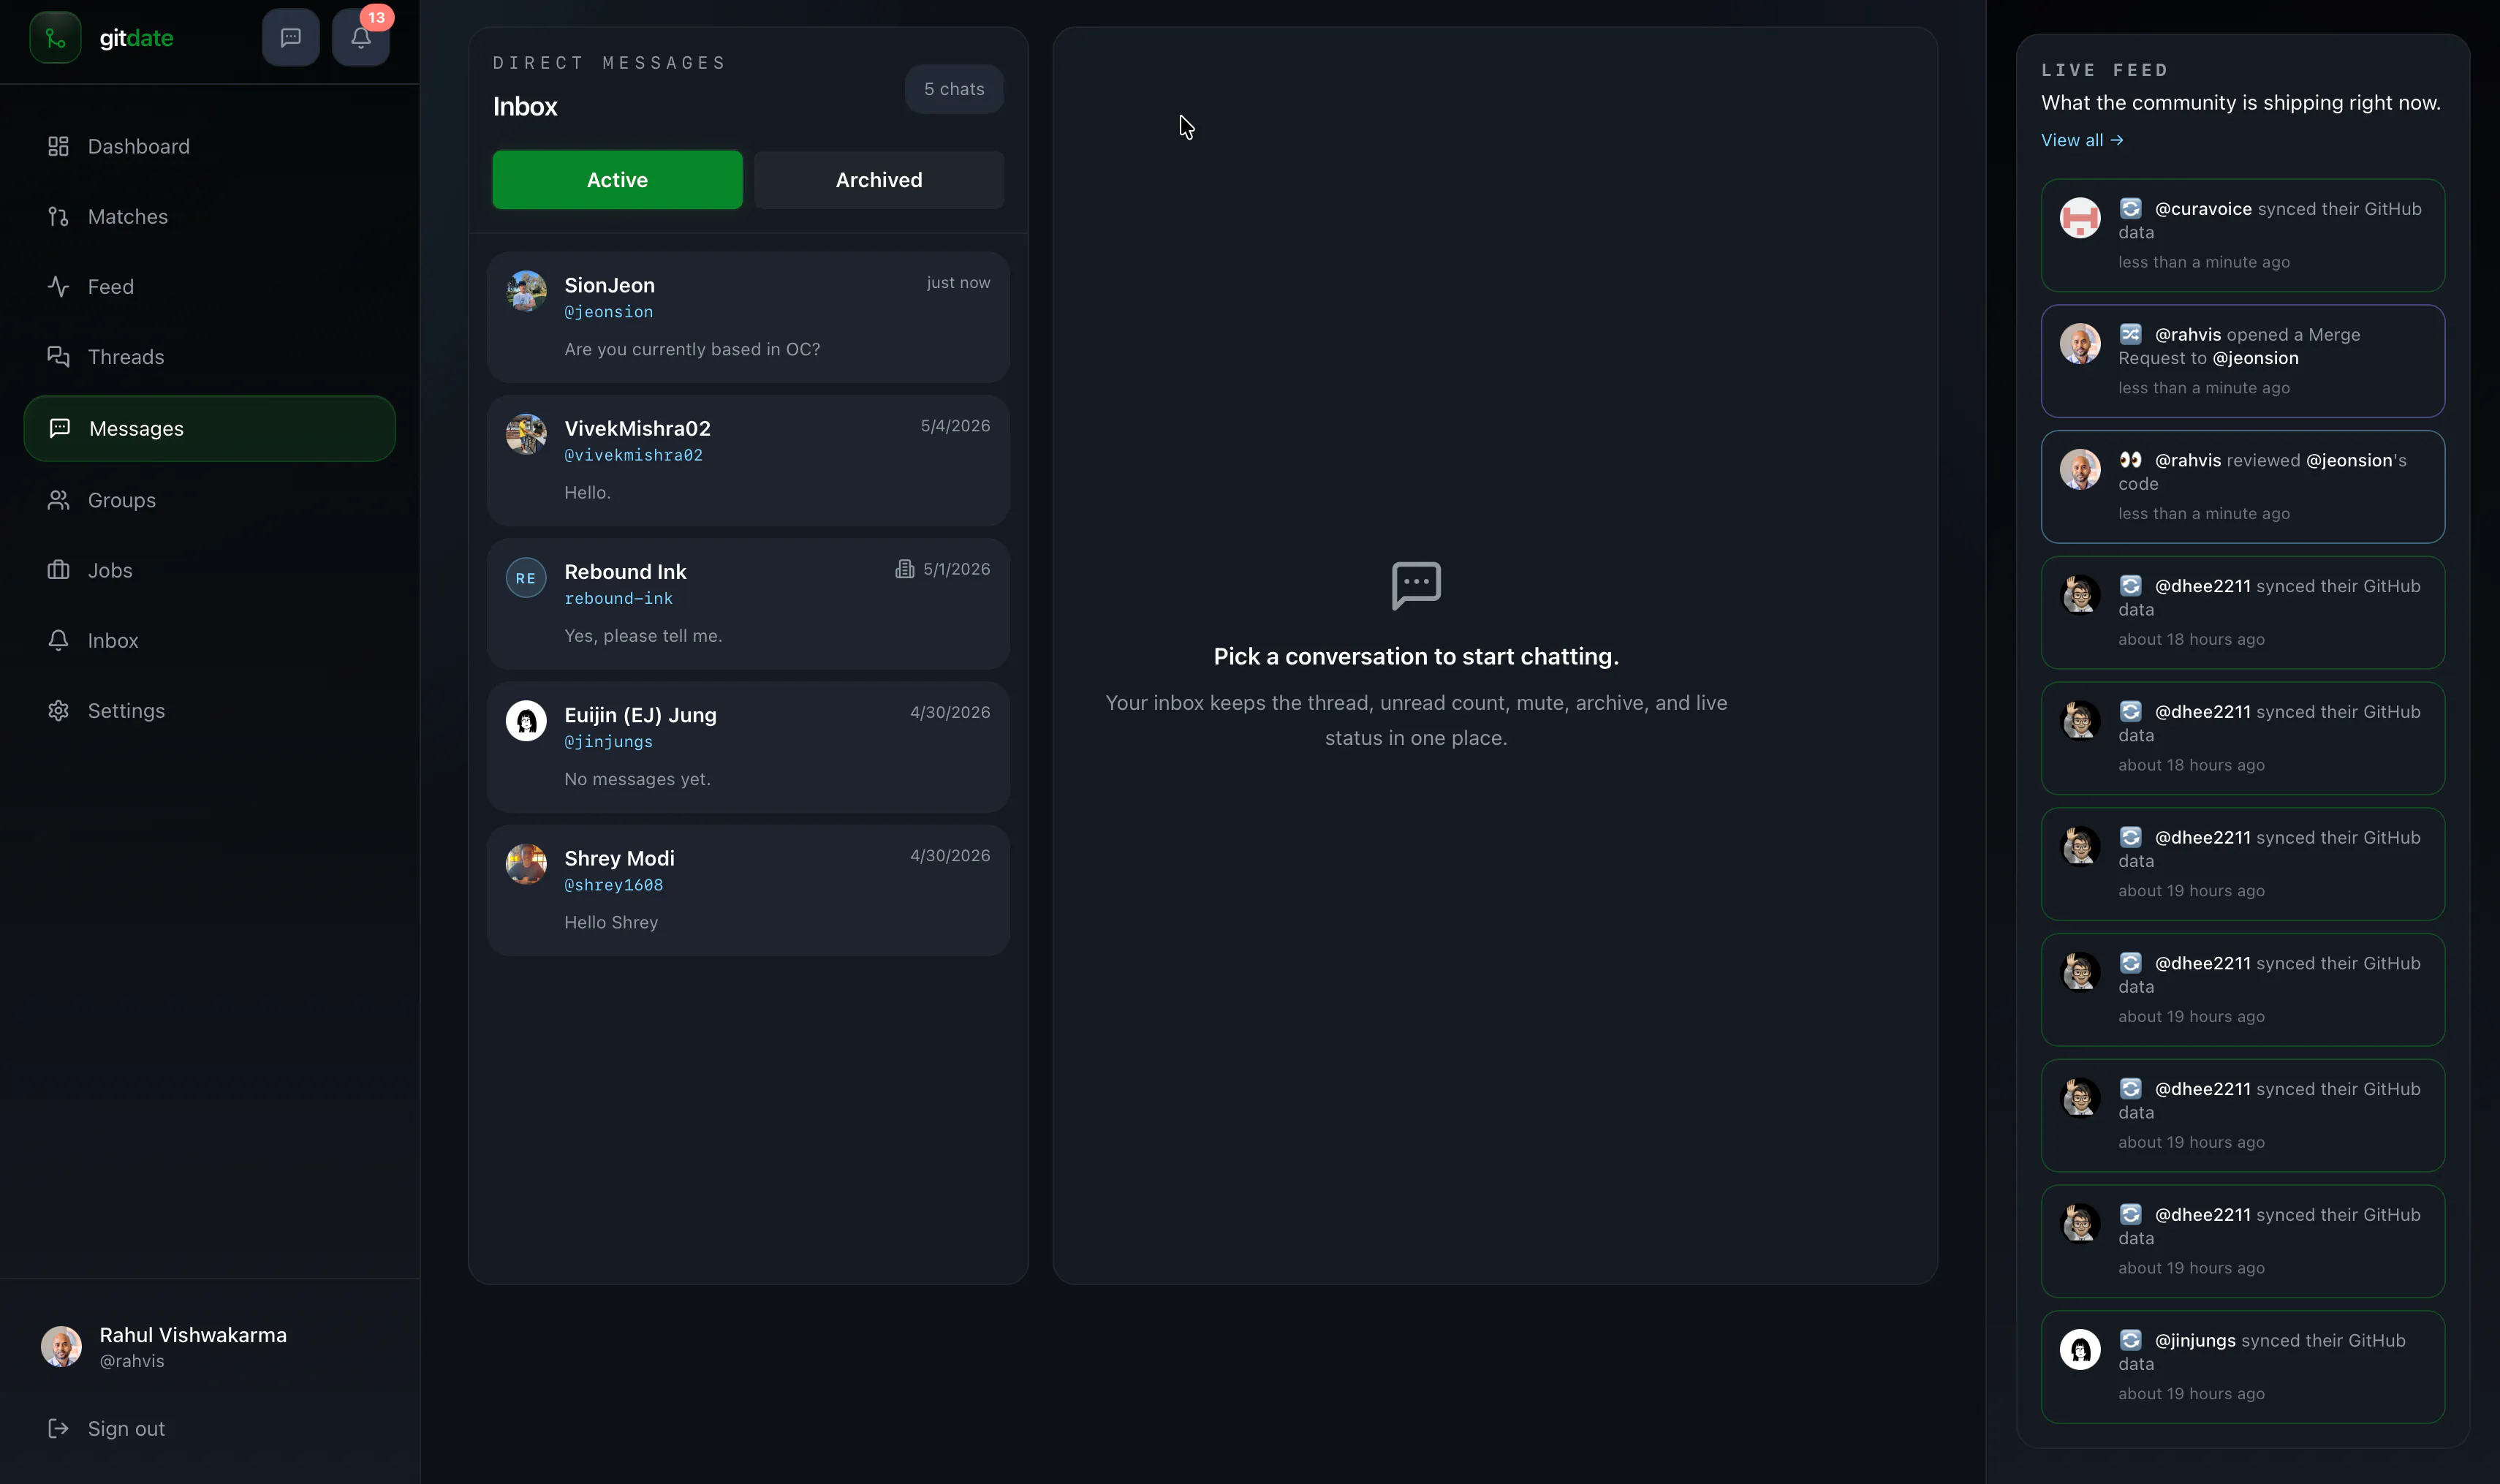Click the Sign out arrow icon

[58, 1428]
